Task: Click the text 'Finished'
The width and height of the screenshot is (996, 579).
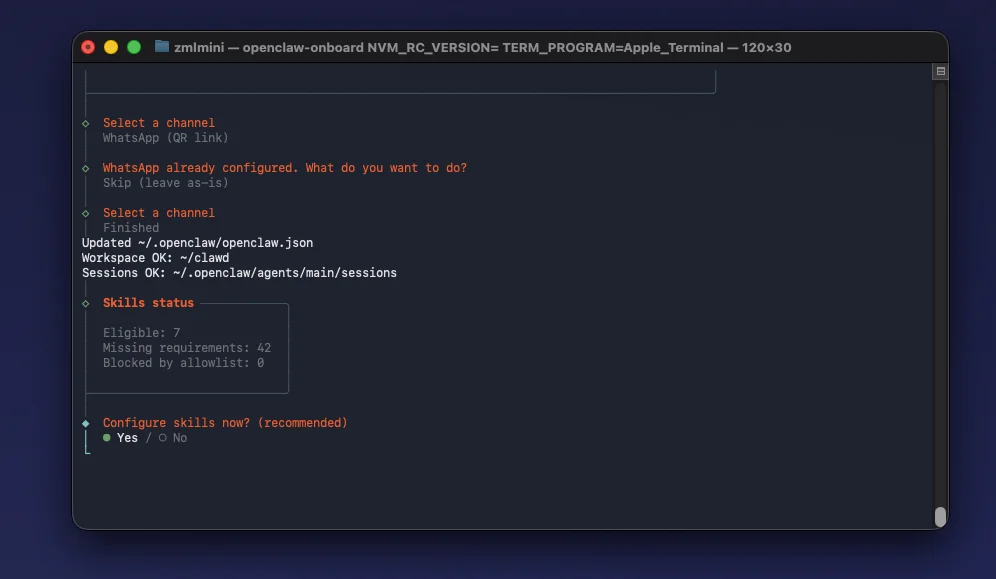Action: click(131, 228)
